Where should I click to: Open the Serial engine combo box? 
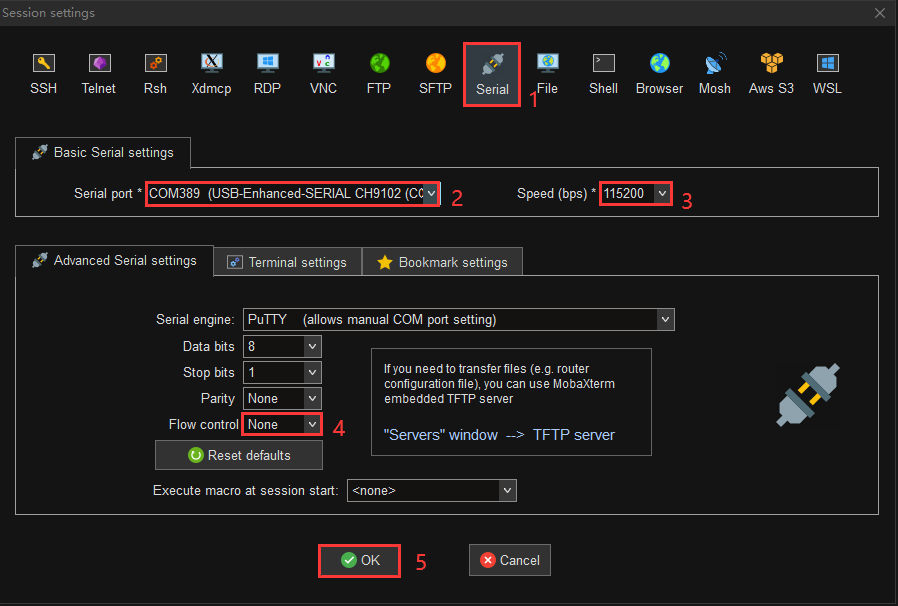pos(665,320)
